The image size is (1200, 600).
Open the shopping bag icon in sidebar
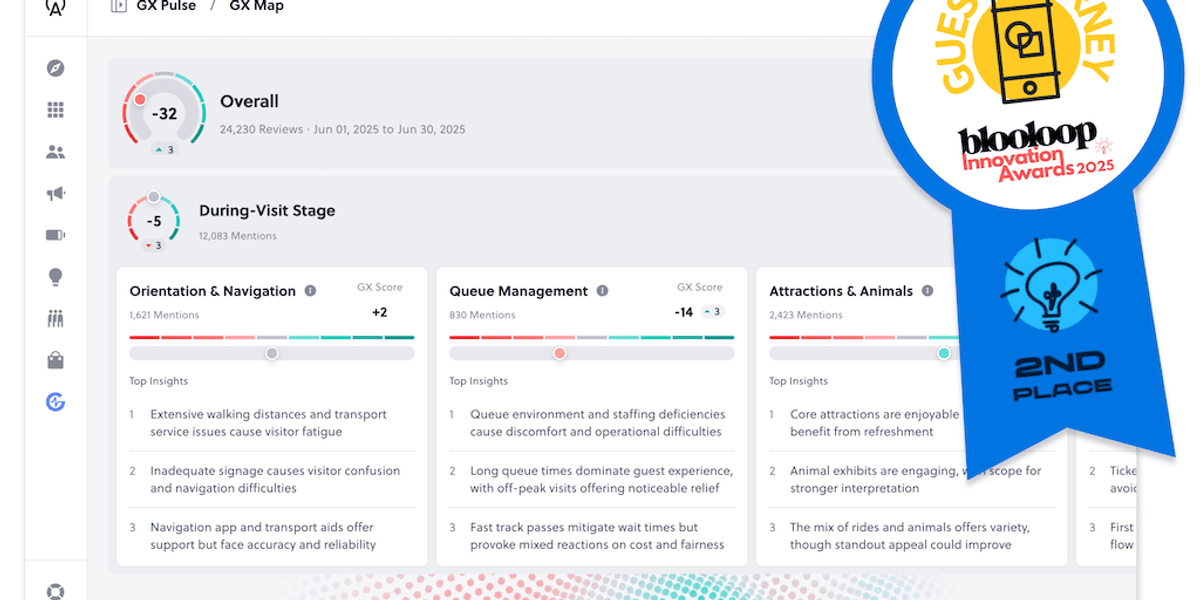tap(56, 360)
